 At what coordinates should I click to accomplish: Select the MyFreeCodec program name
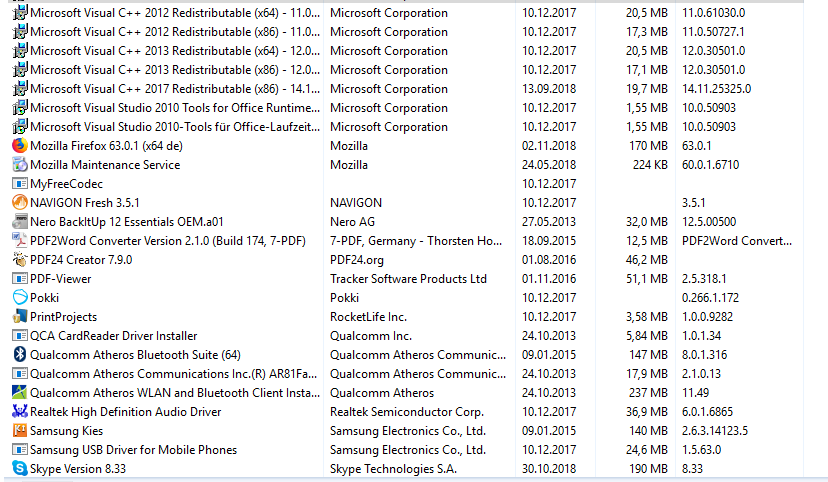[x=67, y=184]
